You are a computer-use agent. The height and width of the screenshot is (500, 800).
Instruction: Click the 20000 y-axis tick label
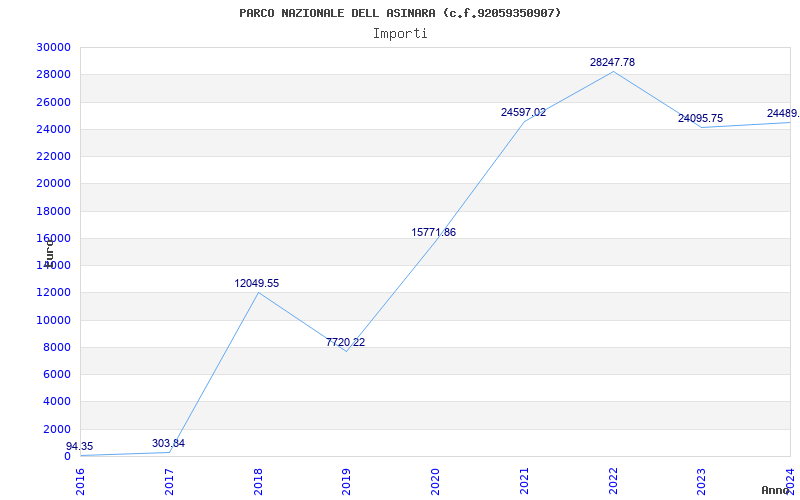[53, 184]
